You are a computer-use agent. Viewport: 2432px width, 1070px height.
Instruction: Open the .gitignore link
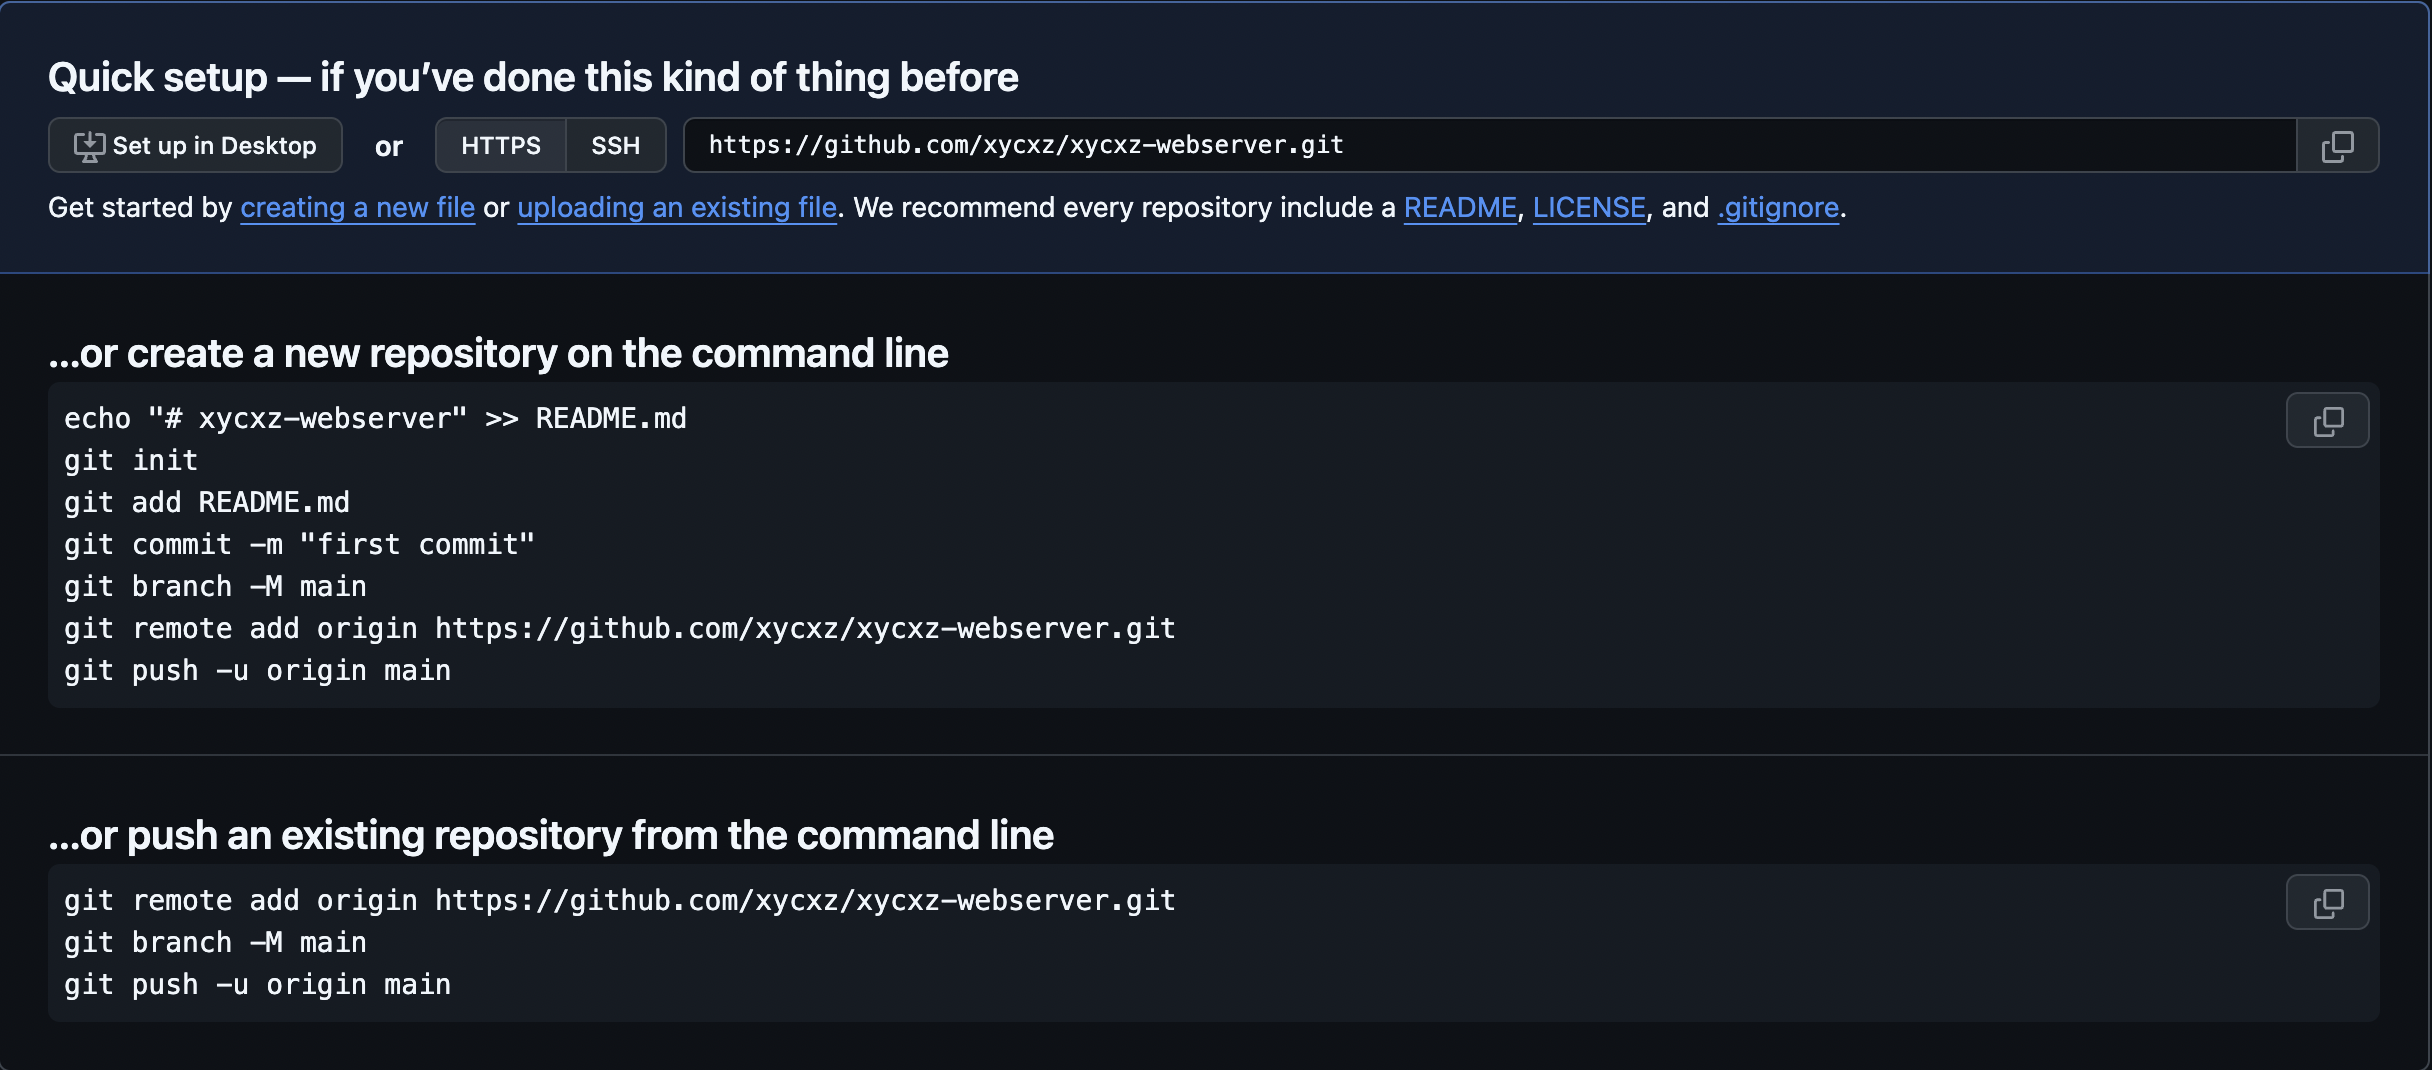(x=1776, y=207)
